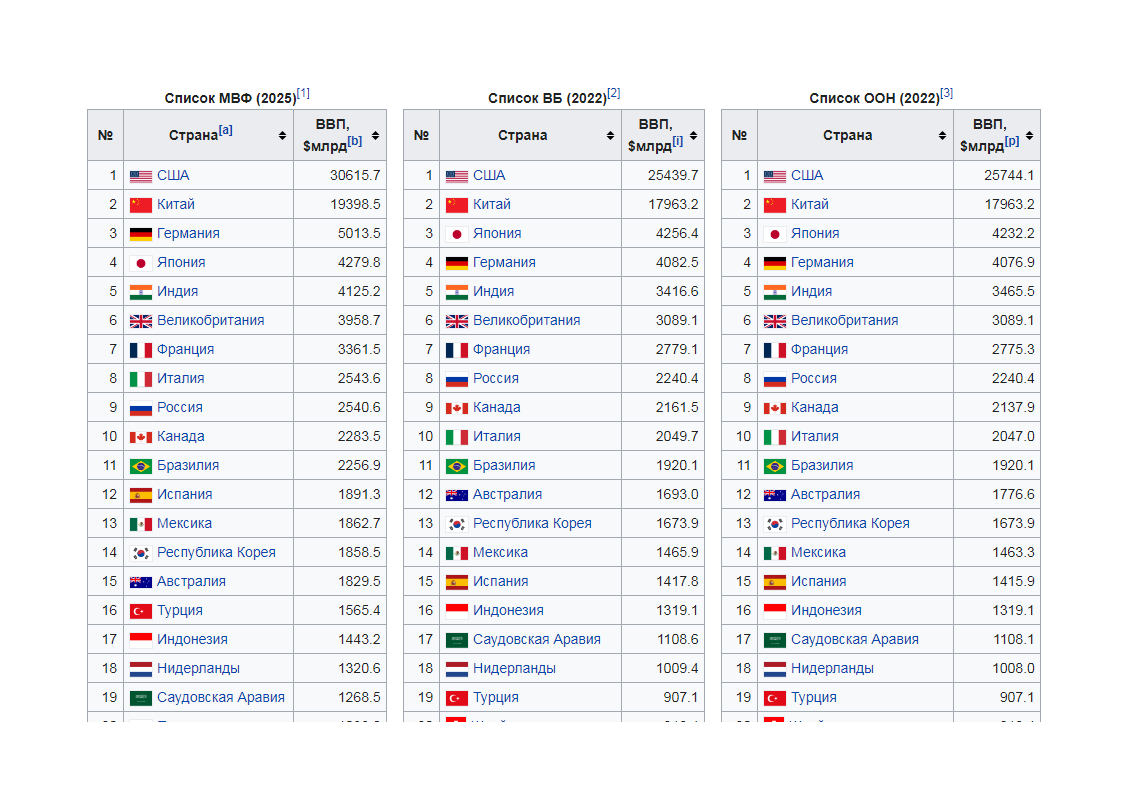Open footnote [3] beside the UN list title
The image size is (1122, 793).
pyautogui.click(x=946, y=93)
